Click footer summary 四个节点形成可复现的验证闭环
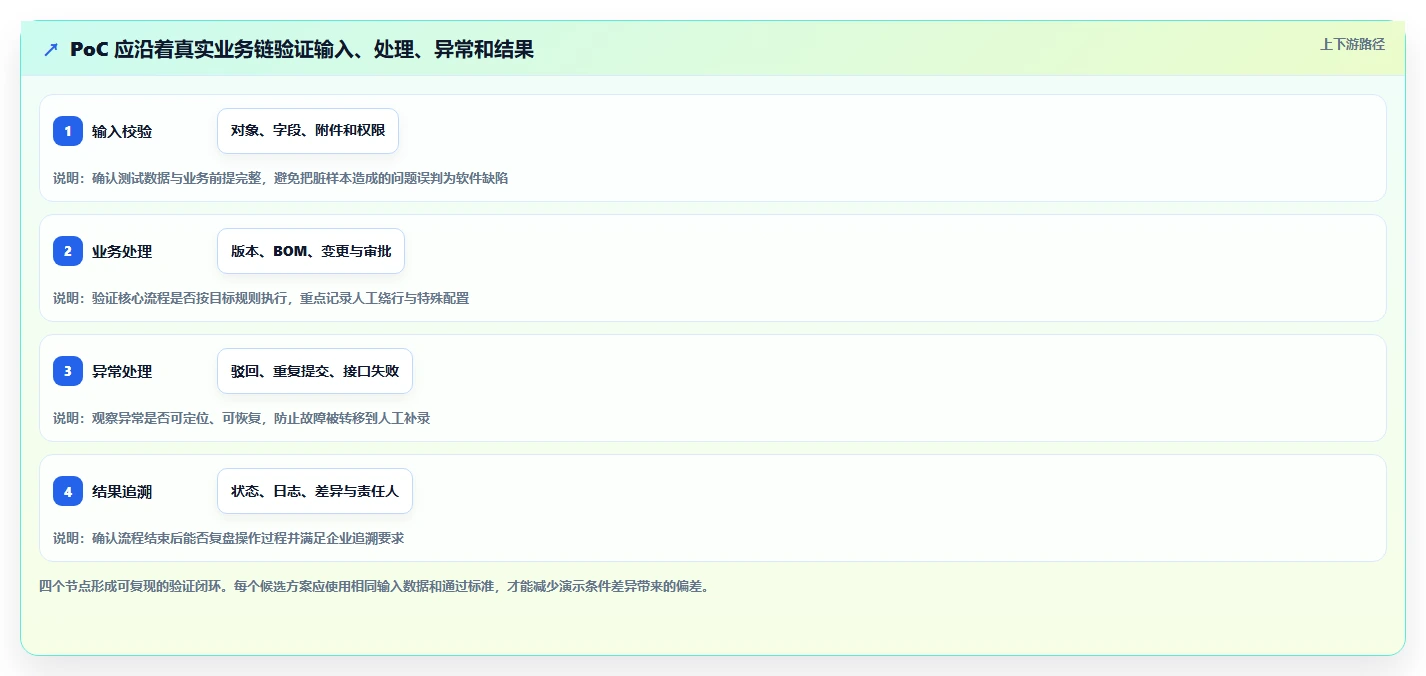 374,587
